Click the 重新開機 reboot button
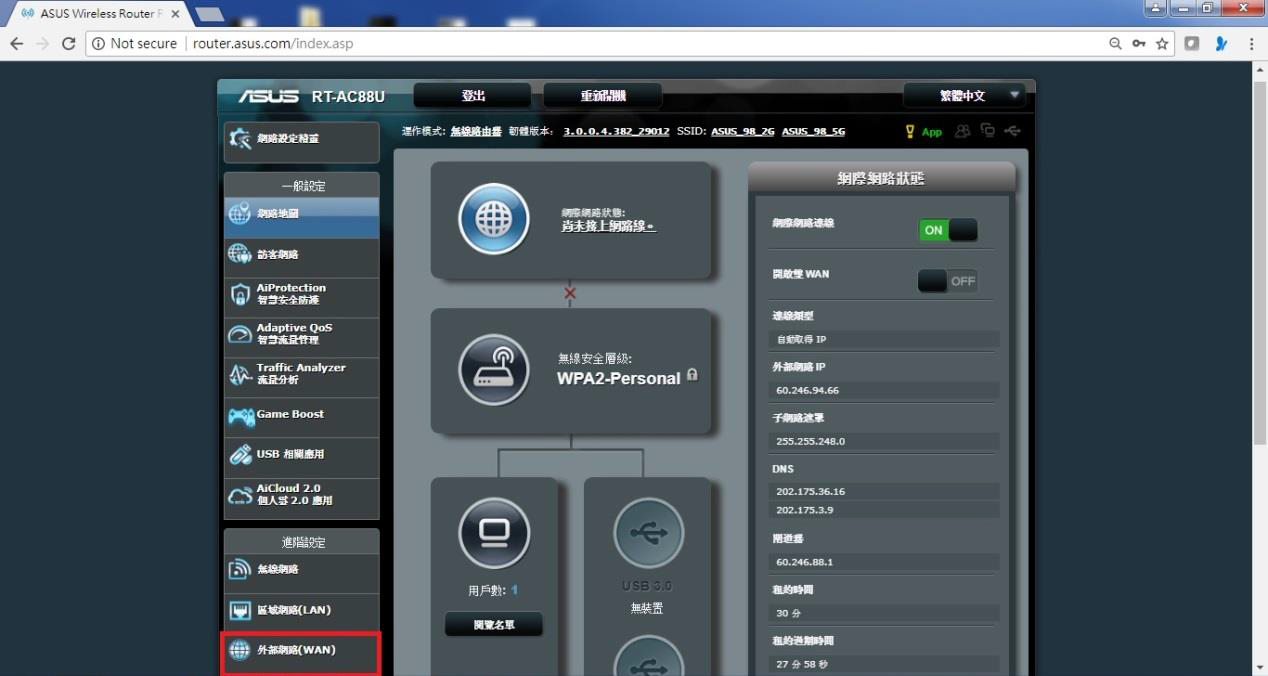Image resolution: width=1268 pixels, height=676 pixels. [x=603, y=96]
